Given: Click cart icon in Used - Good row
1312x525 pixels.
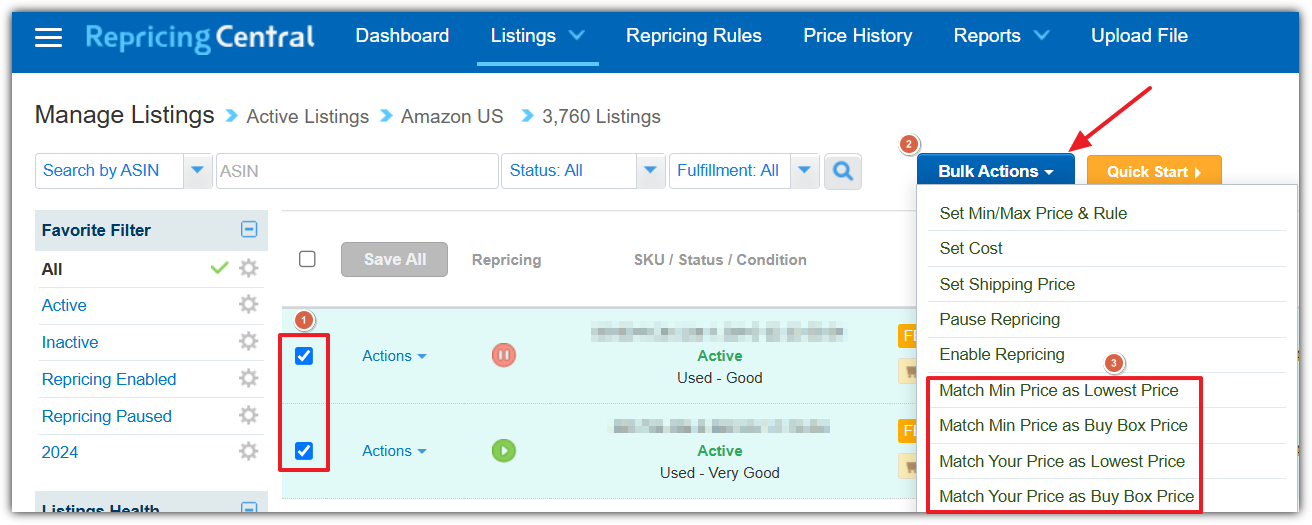Looking at the screenshot, I should pos(909,371).
